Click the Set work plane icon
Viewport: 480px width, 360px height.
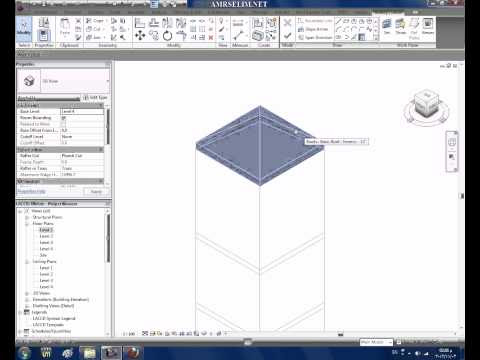(x=387, y=26)
